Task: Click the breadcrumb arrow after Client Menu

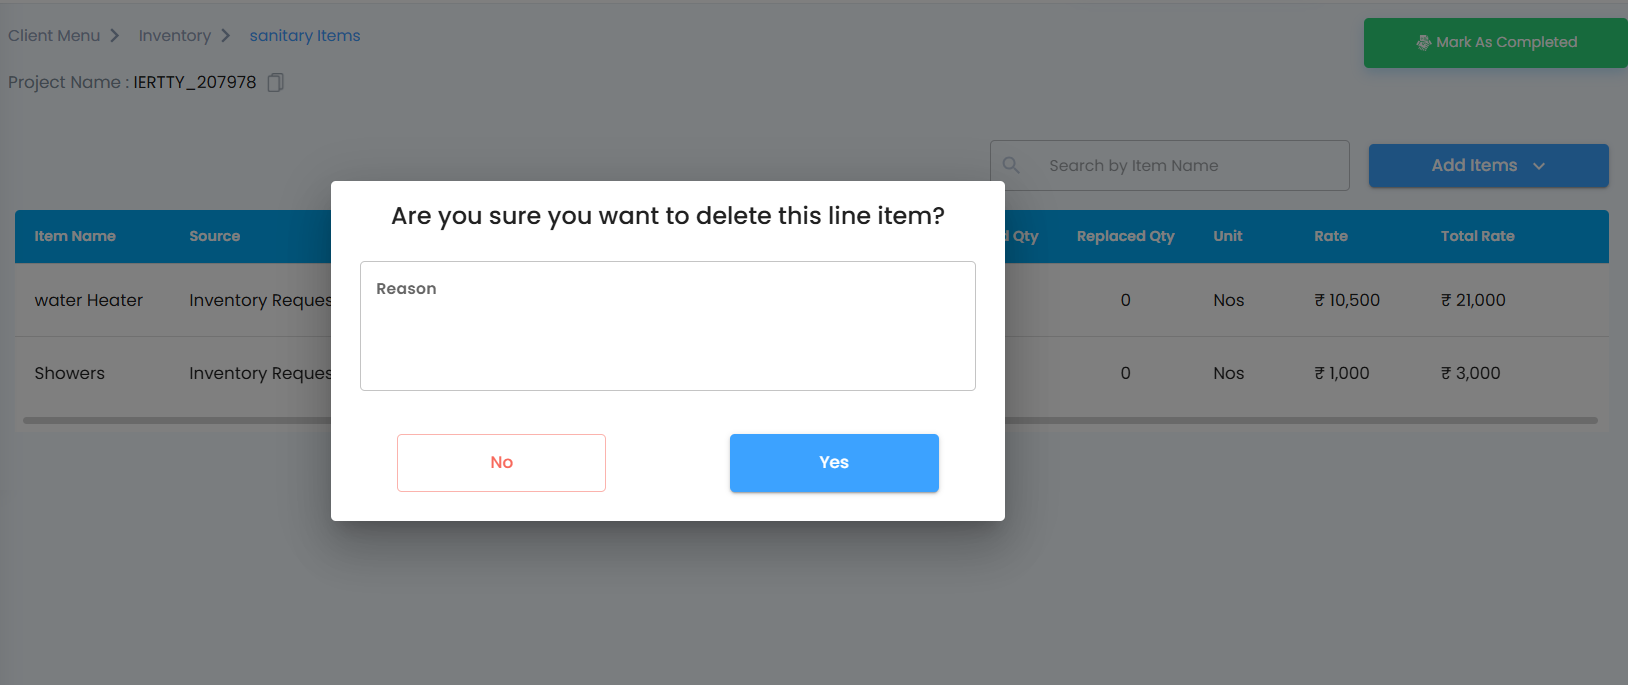Action: tap(115, 36)
